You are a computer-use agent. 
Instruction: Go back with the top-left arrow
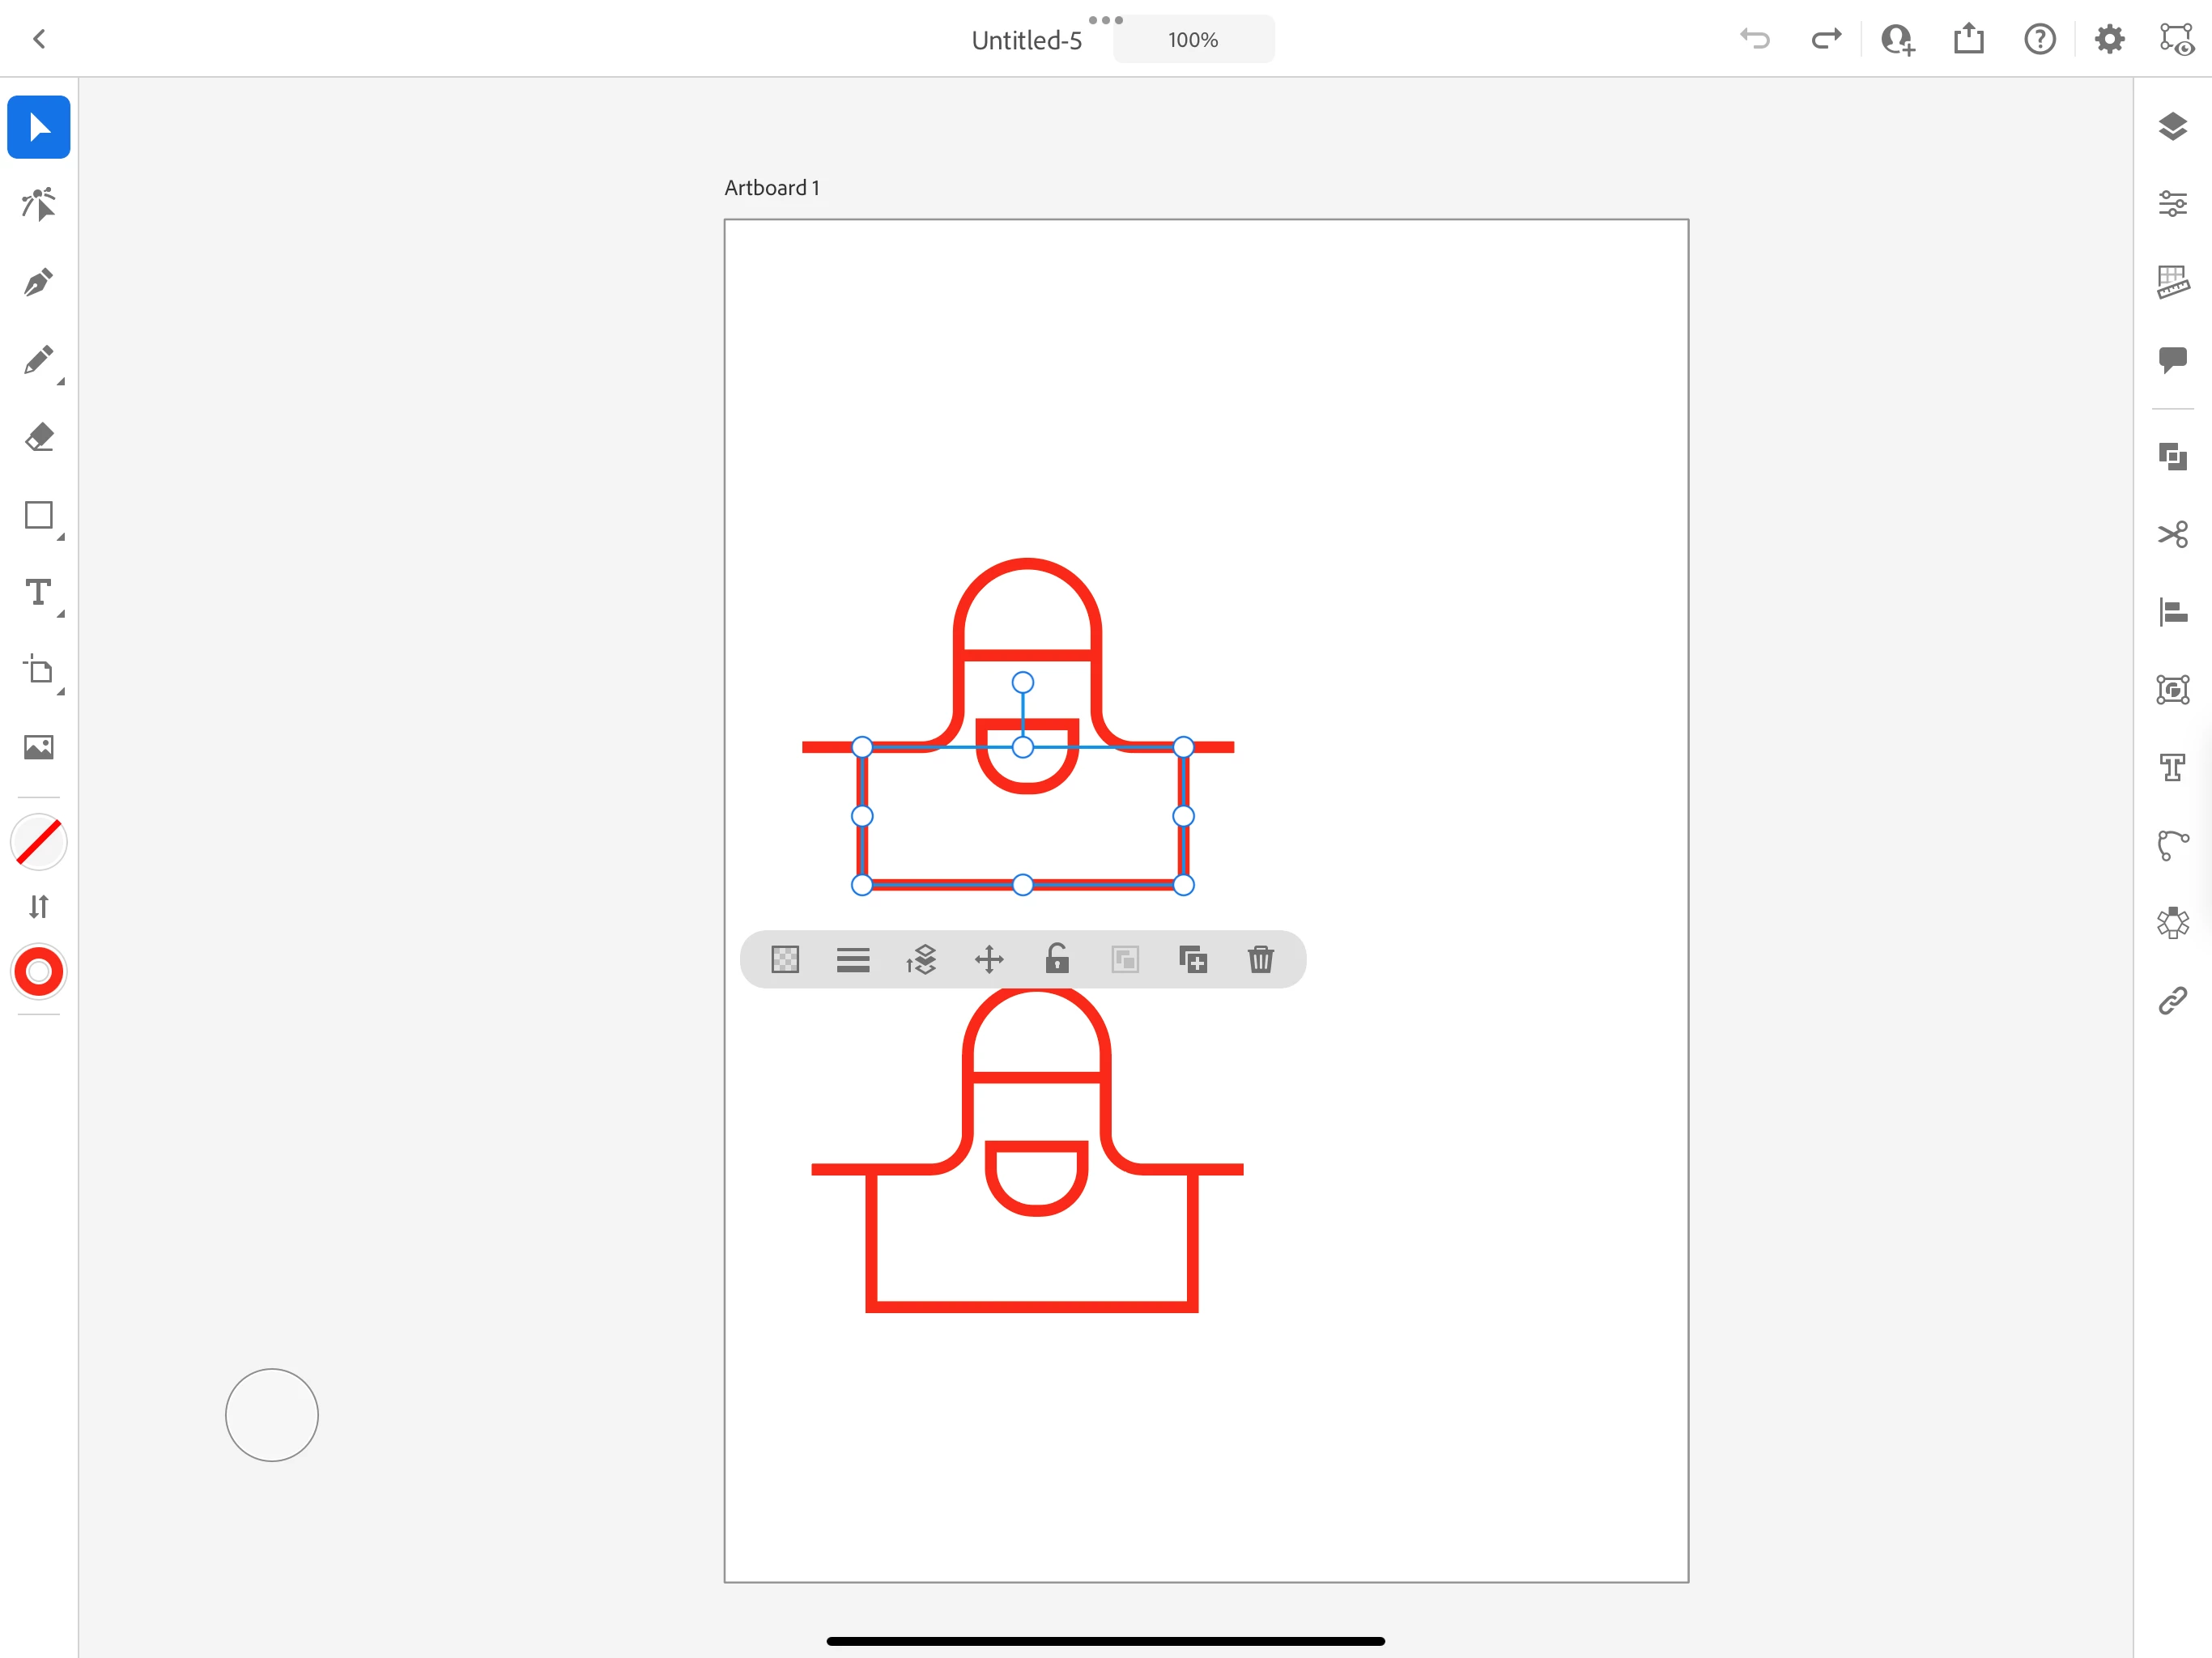click(x=39, y=39)
